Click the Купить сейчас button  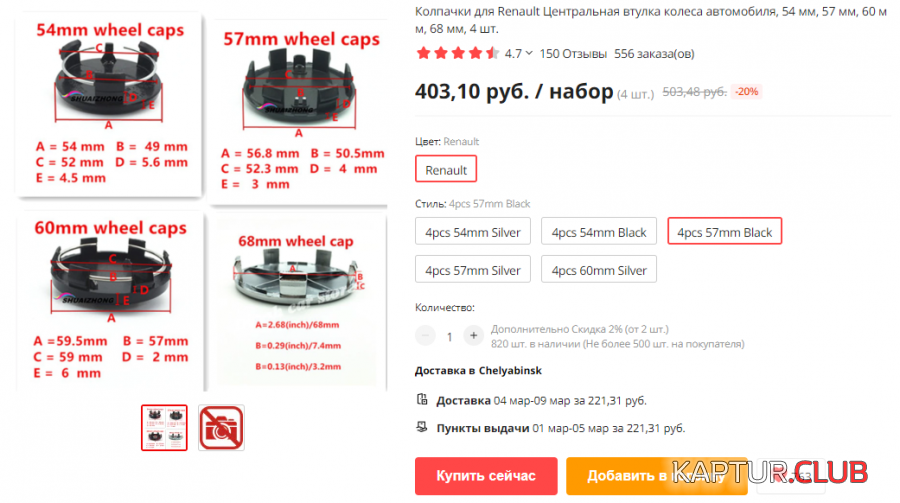point(486,476)
